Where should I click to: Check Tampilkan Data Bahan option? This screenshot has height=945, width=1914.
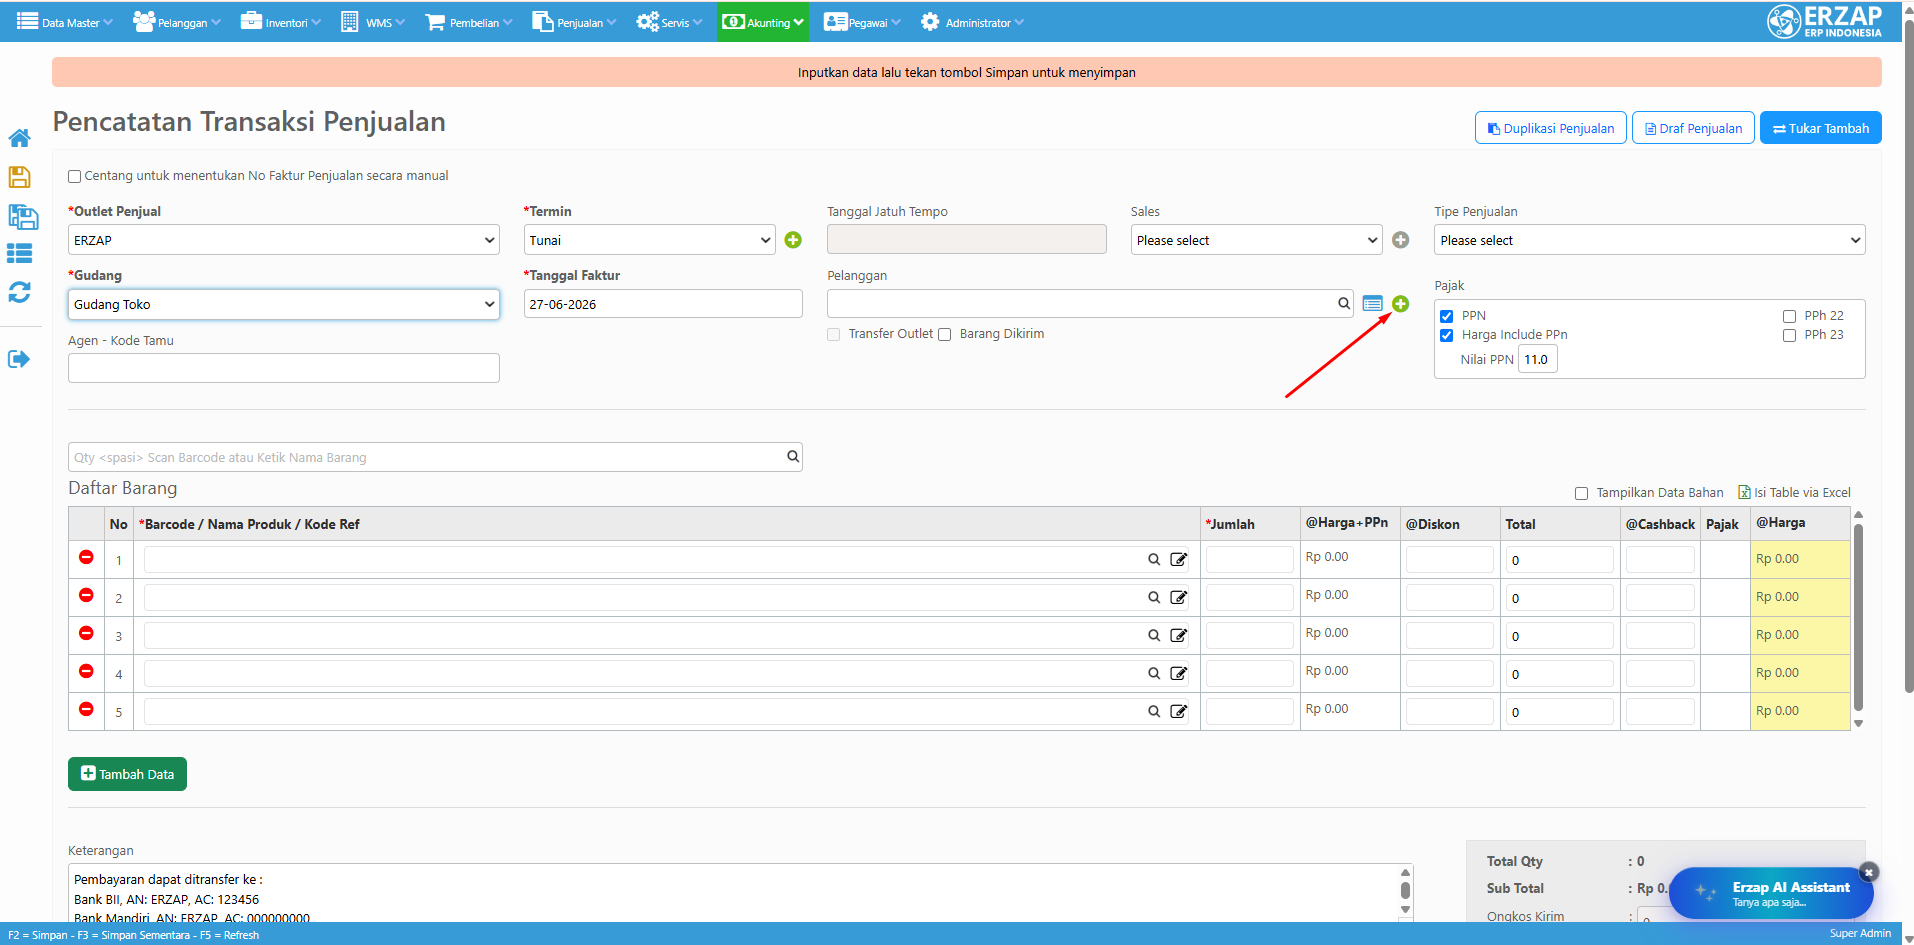pyautogui.click(x=1581, y=493)
